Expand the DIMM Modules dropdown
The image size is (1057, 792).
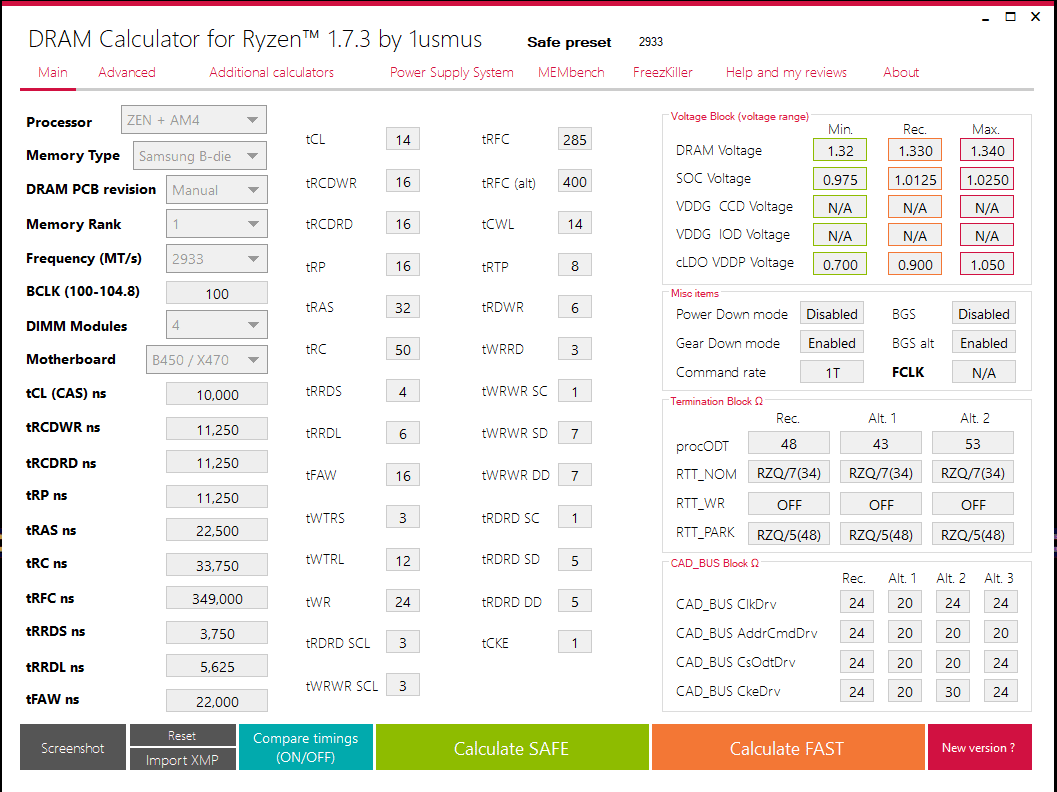[x=216, y=325]
